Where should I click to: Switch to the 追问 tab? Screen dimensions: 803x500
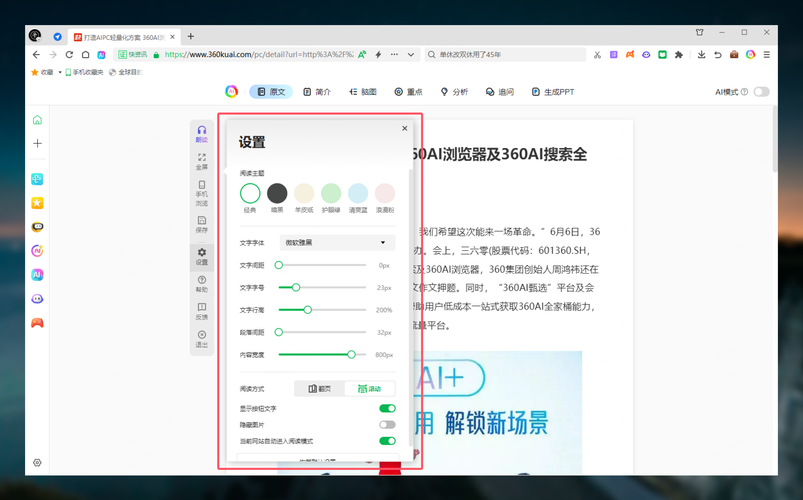(500, 92)
